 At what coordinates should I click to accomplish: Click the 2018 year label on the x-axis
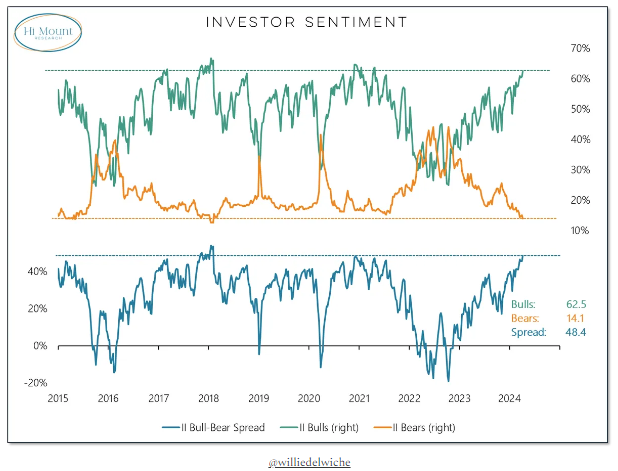[208, 398]
